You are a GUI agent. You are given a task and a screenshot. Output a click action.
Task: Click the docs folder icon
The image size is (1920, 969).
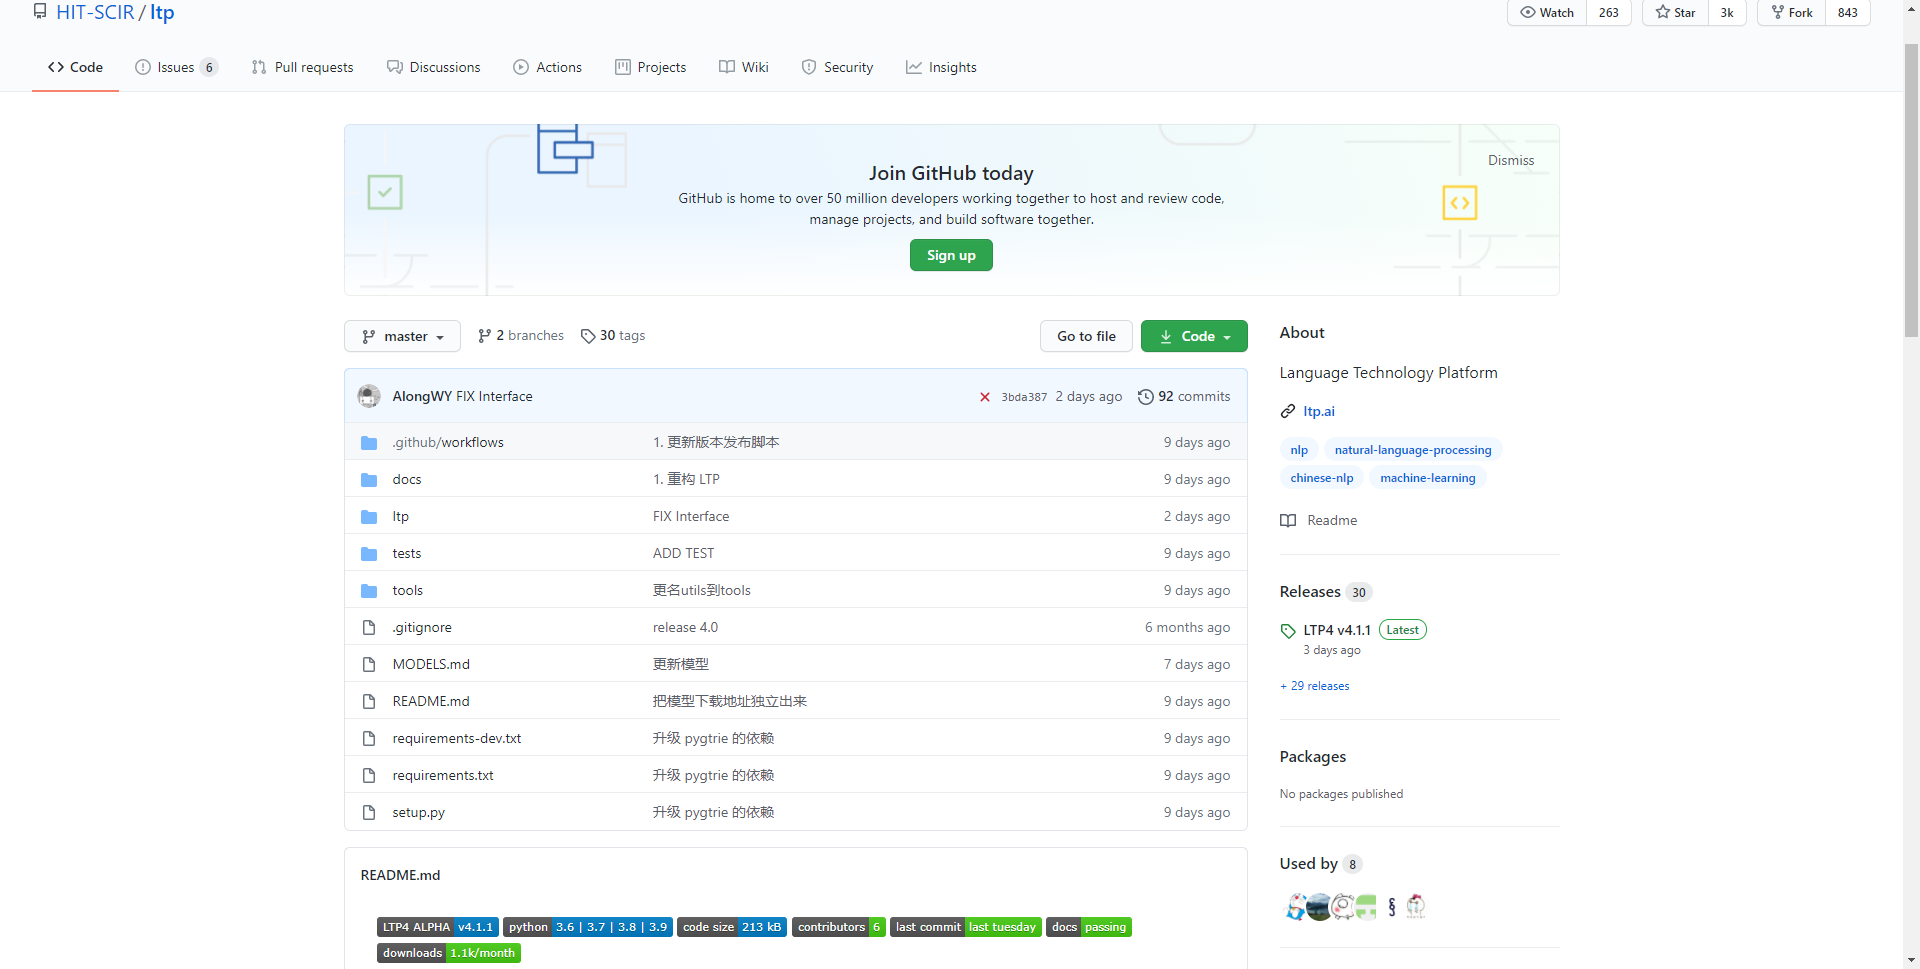click(x=369, y=480)
